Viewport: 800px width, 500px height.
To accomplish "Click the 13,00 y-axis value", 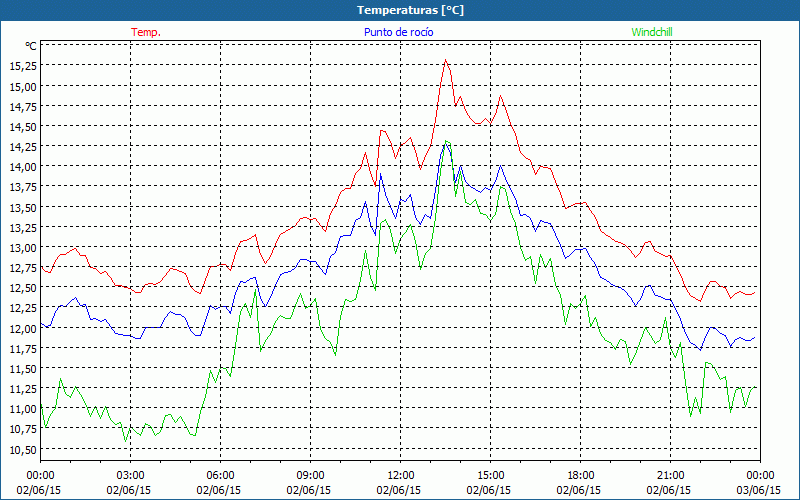I will 23,247.
